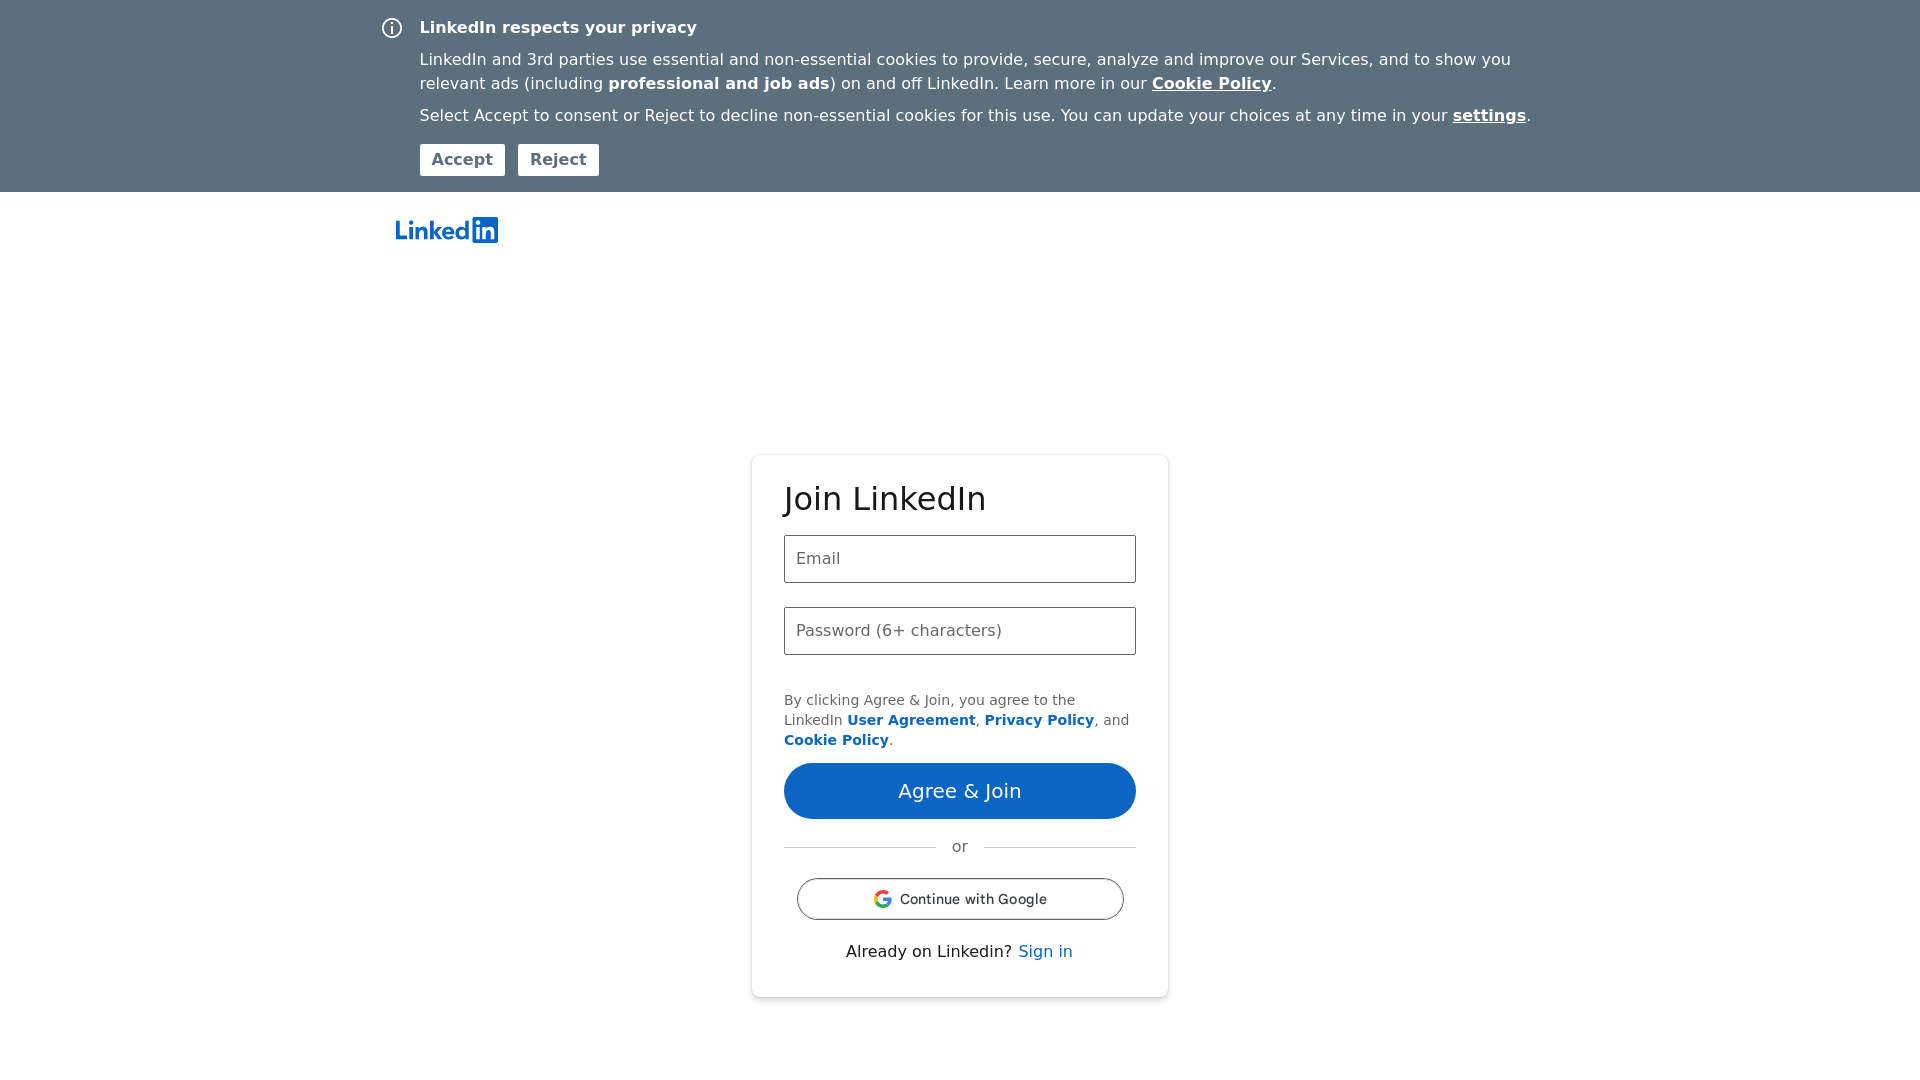Open the User Agreement
The image size is (1920, 1080).
point(910,719)
